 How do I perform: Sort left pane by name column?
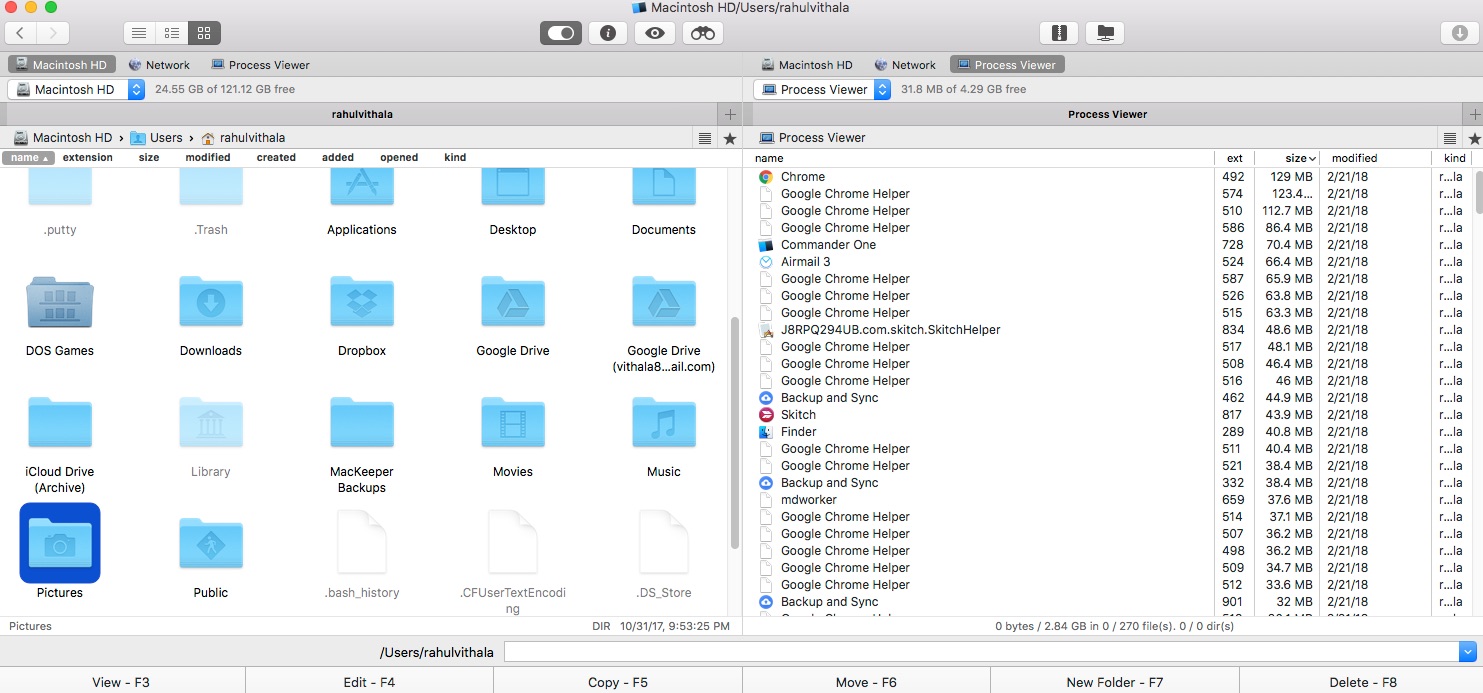coord(27,158)
